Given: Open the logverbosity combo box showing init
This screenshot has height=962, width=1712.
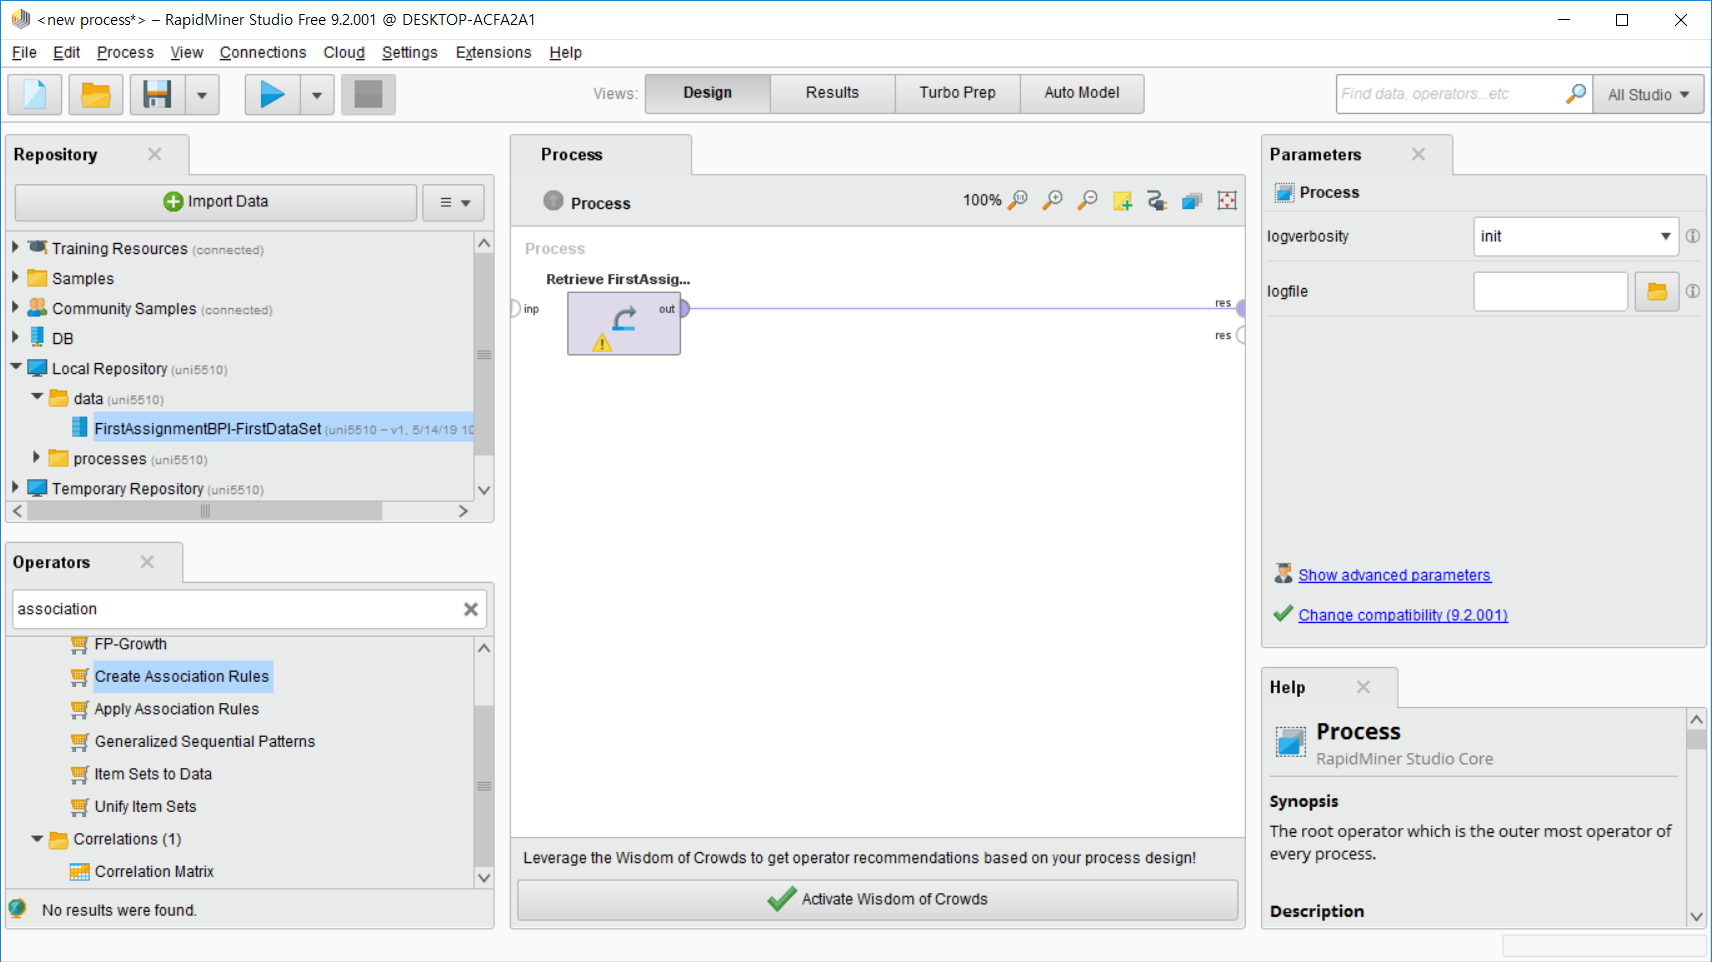Looking at the screenshot, I should coord(1575,236).
